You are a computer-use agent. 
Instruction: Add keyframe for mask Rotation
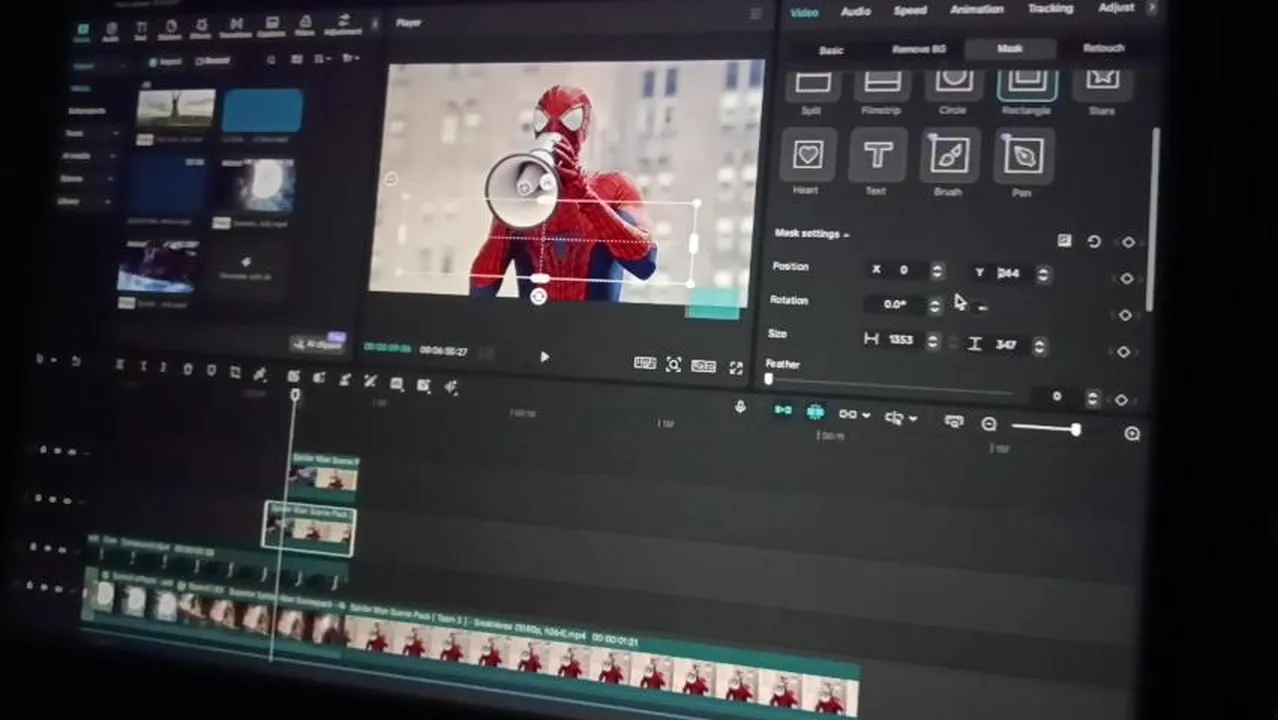coord(1125,315)
